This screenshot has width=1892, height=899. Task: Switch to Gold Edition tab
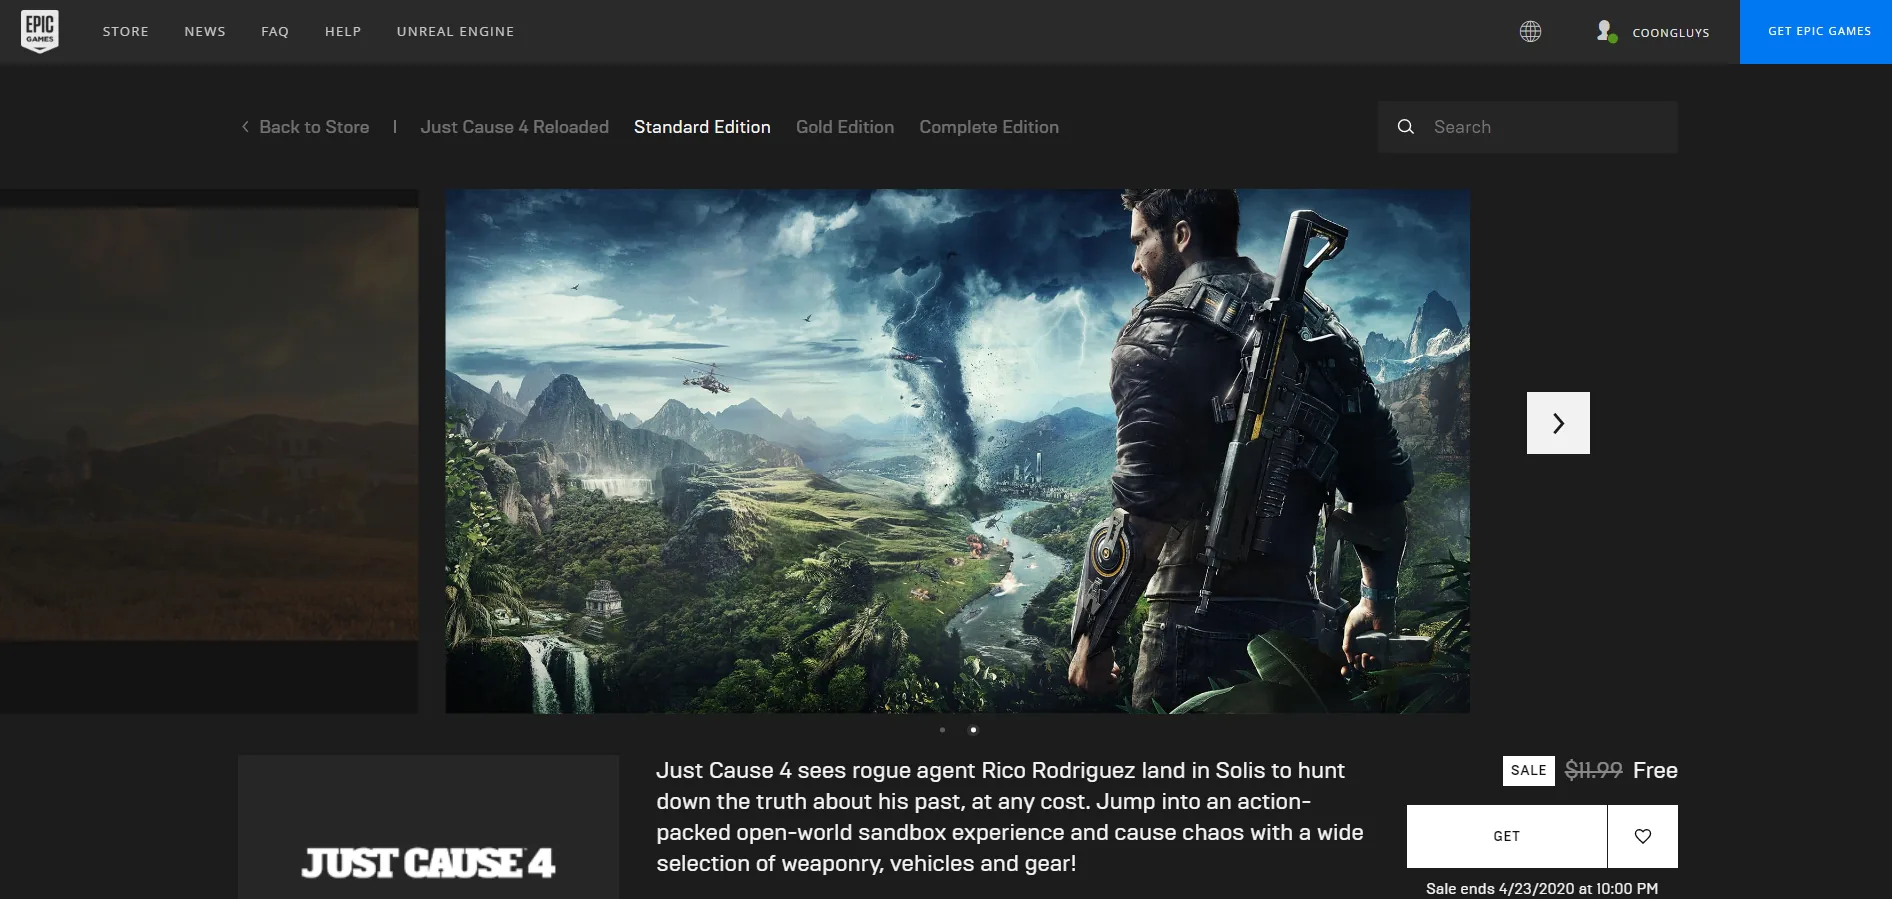click(x=845, y=127)
